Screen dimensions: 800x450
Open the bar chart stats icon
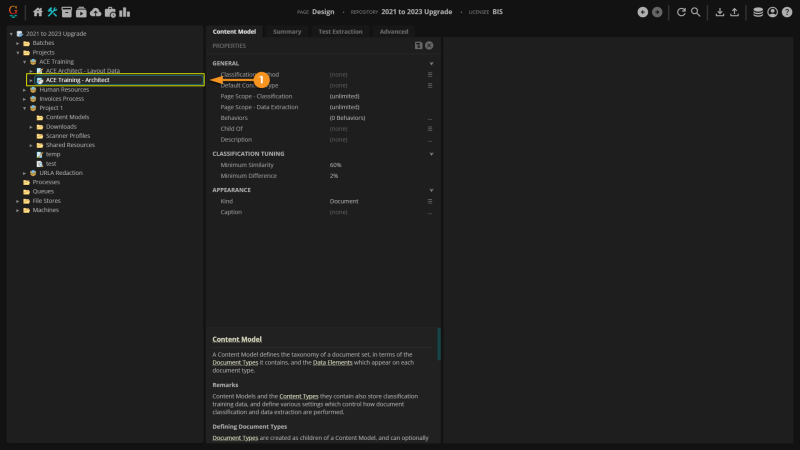click(x=124, y=12)
